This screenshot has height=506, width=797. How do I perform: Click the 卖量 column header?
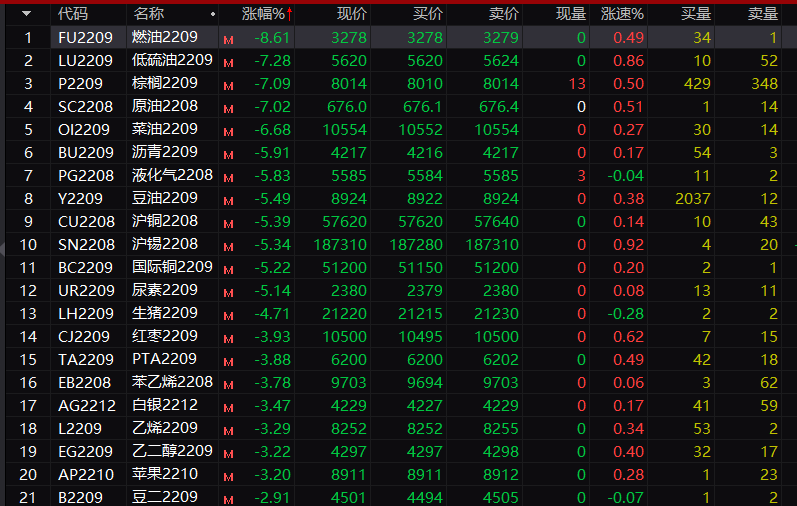pyautogui.click(x=763, y=14)
